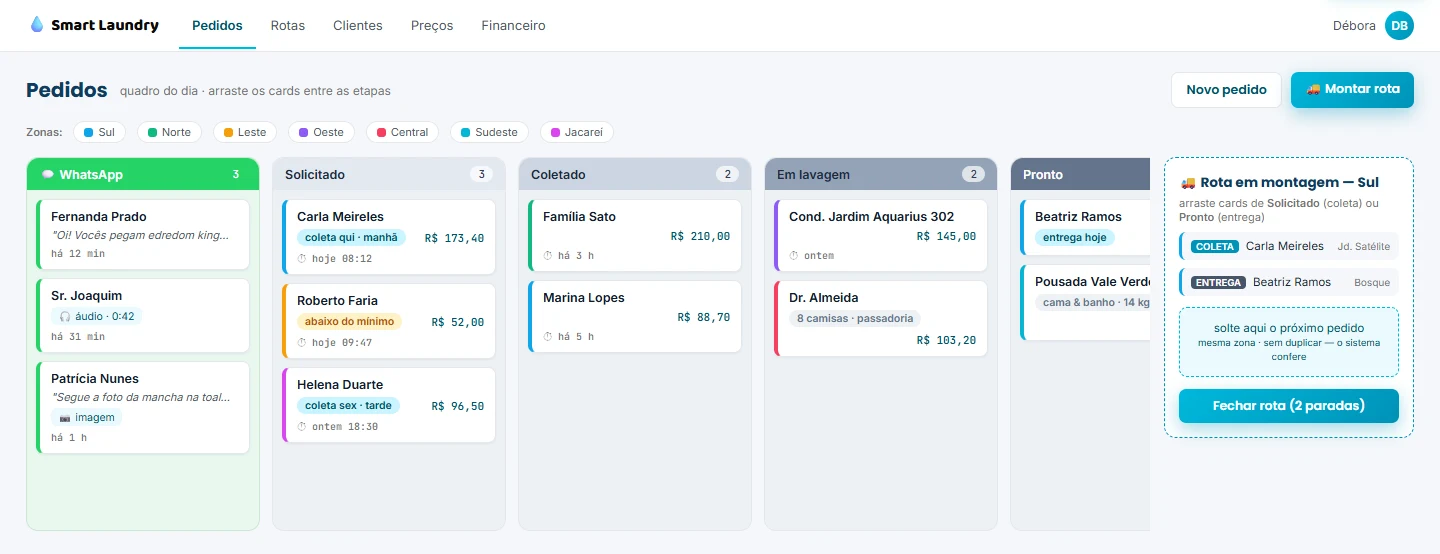The height and width of the screenshot is (554, 1440).
Task: Click the clock icon on Cond. Jardim Aquarius card
Action: click(x=794, y=256)
